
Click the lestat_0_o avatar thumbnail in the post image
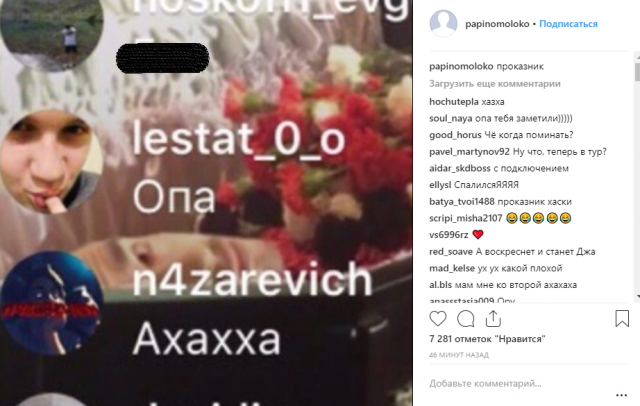(x=51, y=162)
